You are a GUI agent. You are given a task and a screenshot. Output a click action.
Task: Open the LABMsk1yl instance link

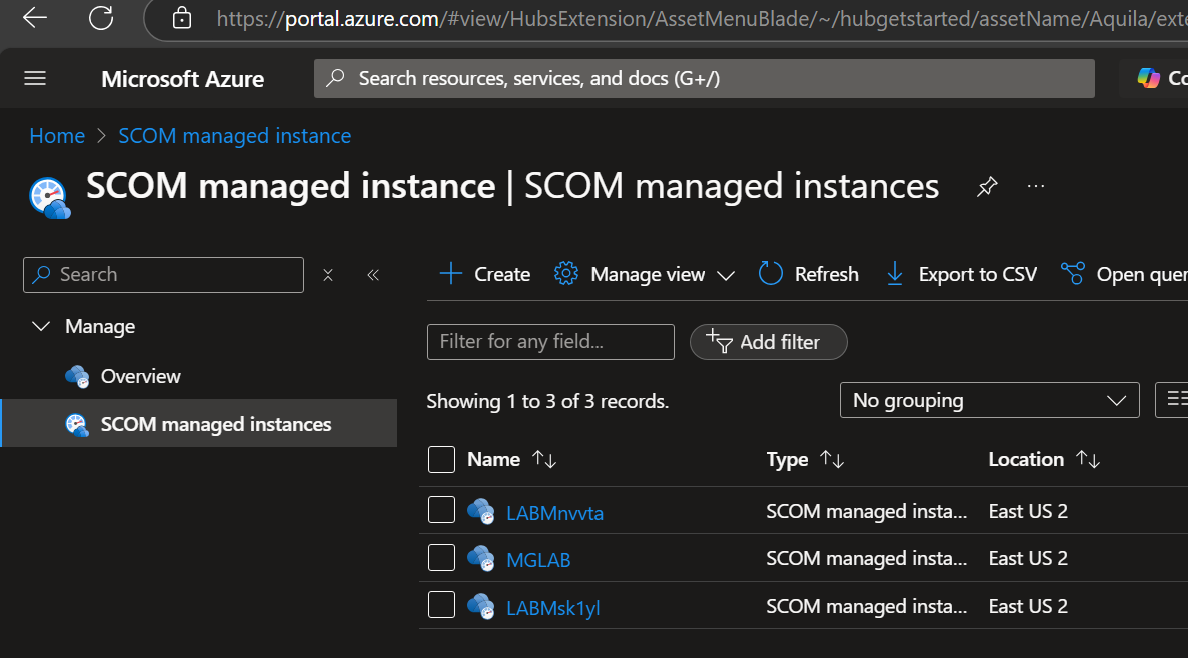pyautogui.click(x=553, y=608)
